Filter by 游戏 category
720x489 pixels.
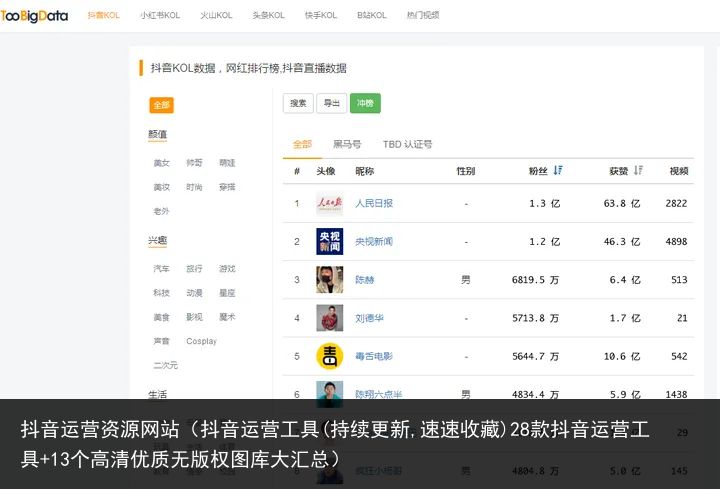pos(227,269)
